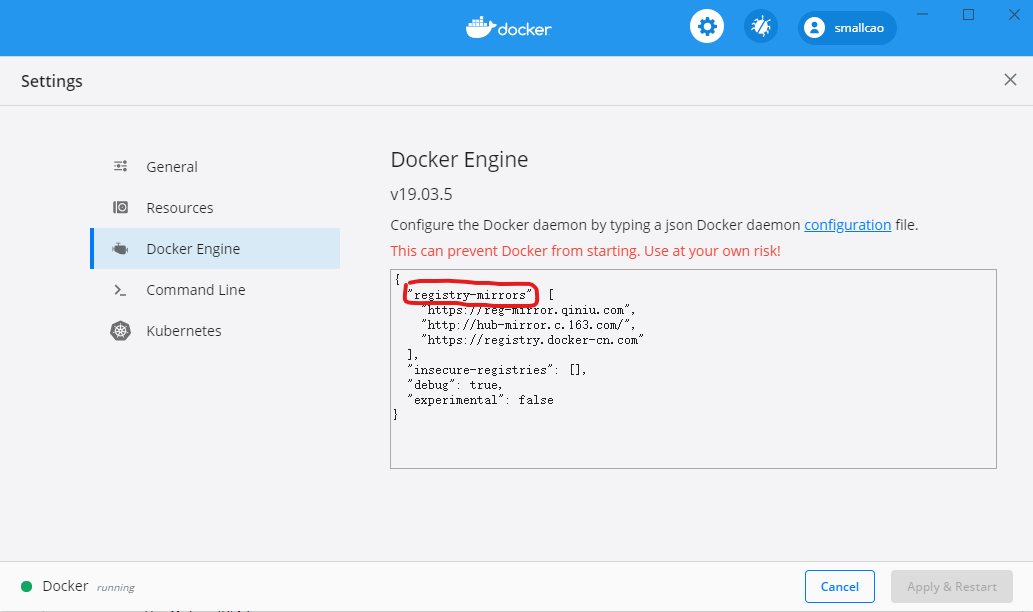The height and width of the screenshot is (612, 1033).
Task: Click the troubleshoot bug icon in the header
Action: click(760, 26)
